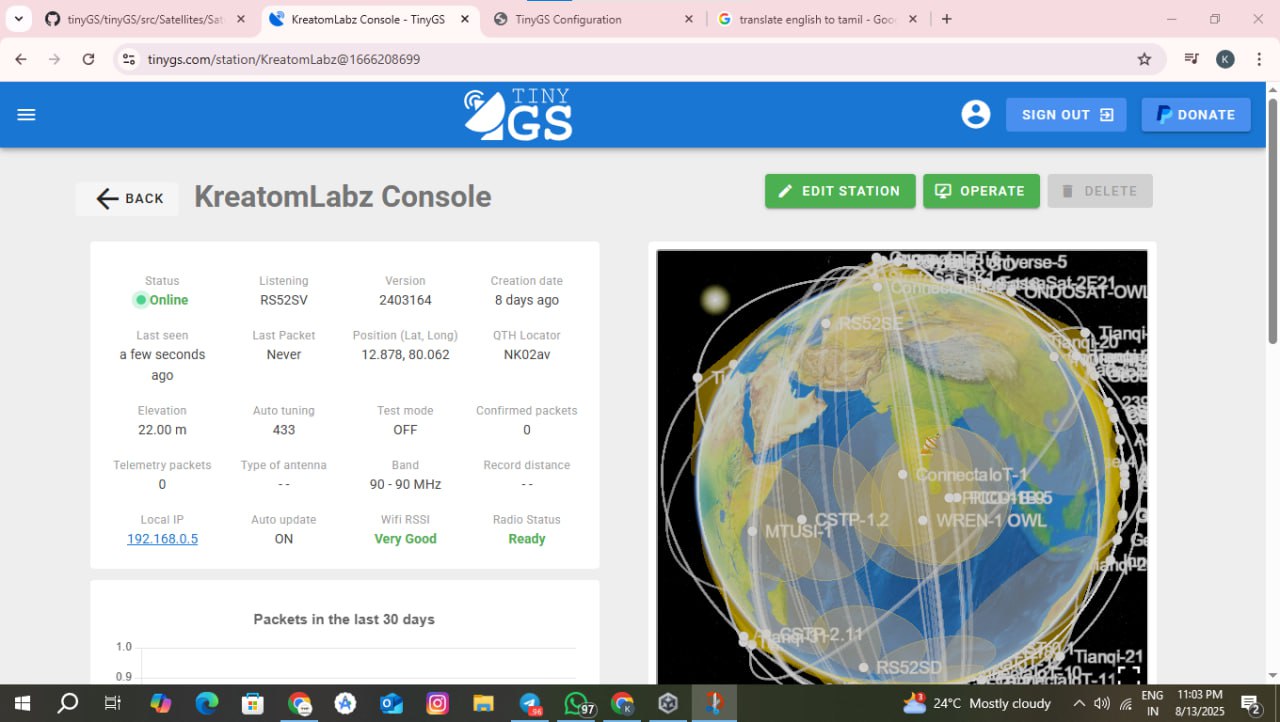Open the Local IP link 192.168.0.5

pyautogui.click(x=162, y=539)
